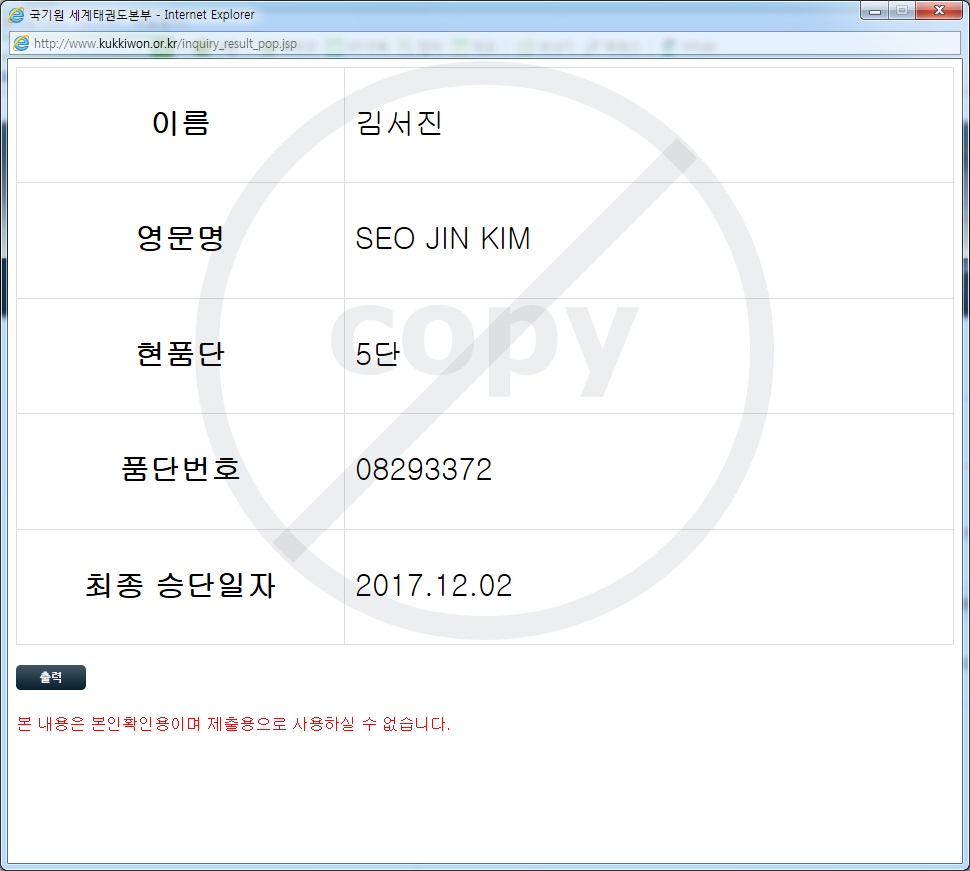Click the disabled maximize window button
970x871 pixels.
point(902,11)
